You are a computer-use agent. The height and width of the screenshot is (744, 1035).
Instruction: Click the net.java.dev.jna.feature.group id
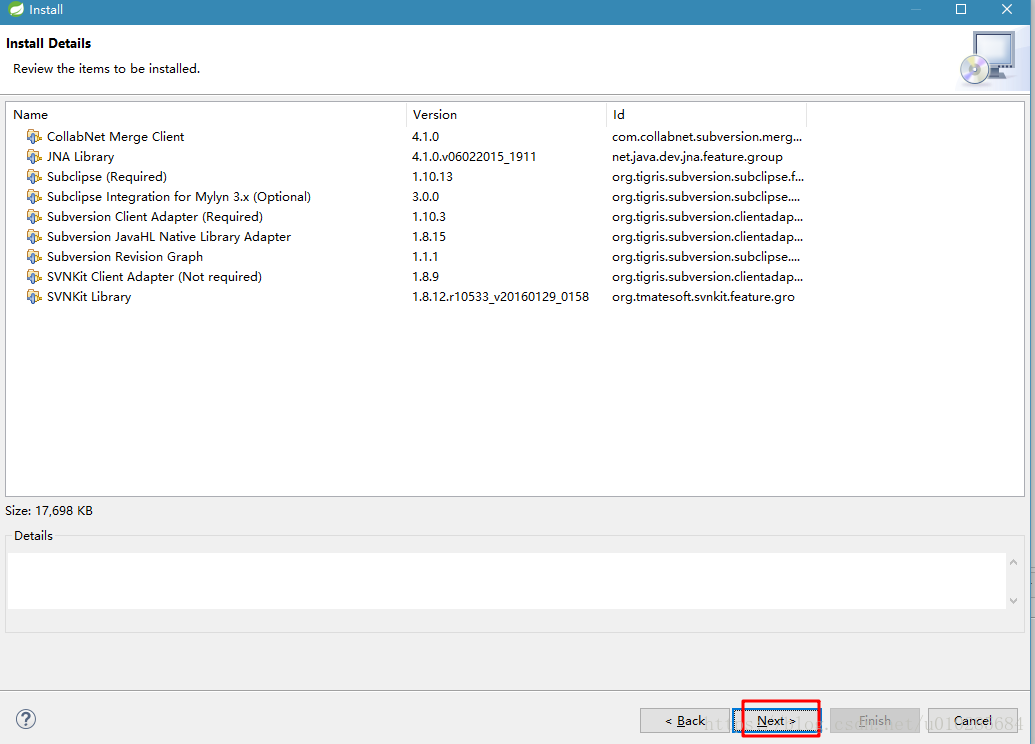click(x=697, y=156)
